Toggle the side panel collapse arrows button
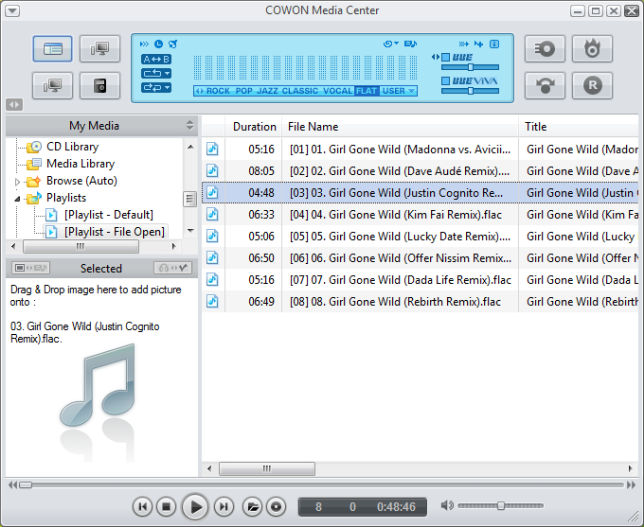 (14, 105)
